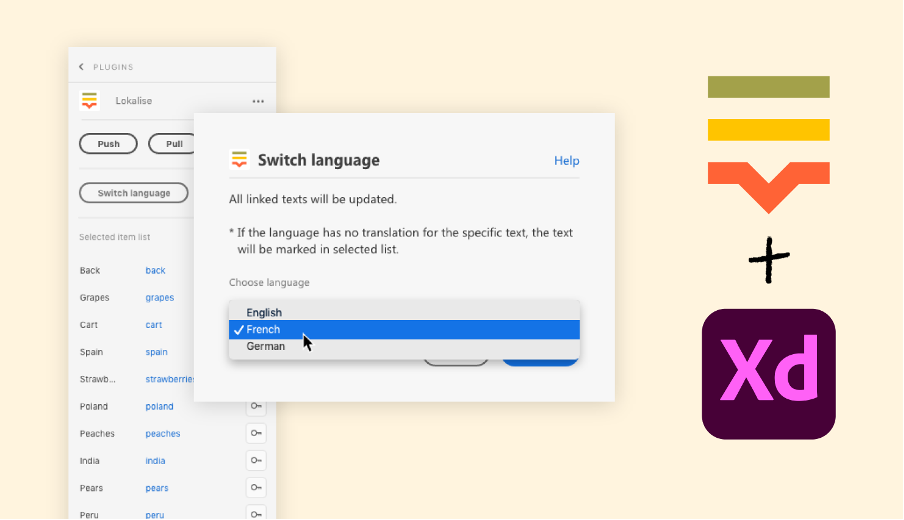
Task: Open the 'peru' key link
Action: pyautogui.click(x=155, y=515)
